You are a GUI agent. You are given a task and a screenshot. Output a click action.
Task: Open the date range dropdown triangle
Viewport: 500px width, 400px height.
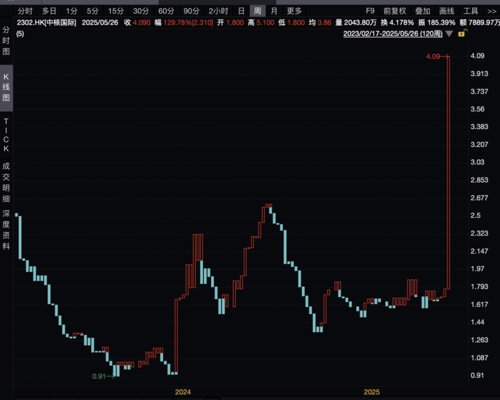(449, 34)
